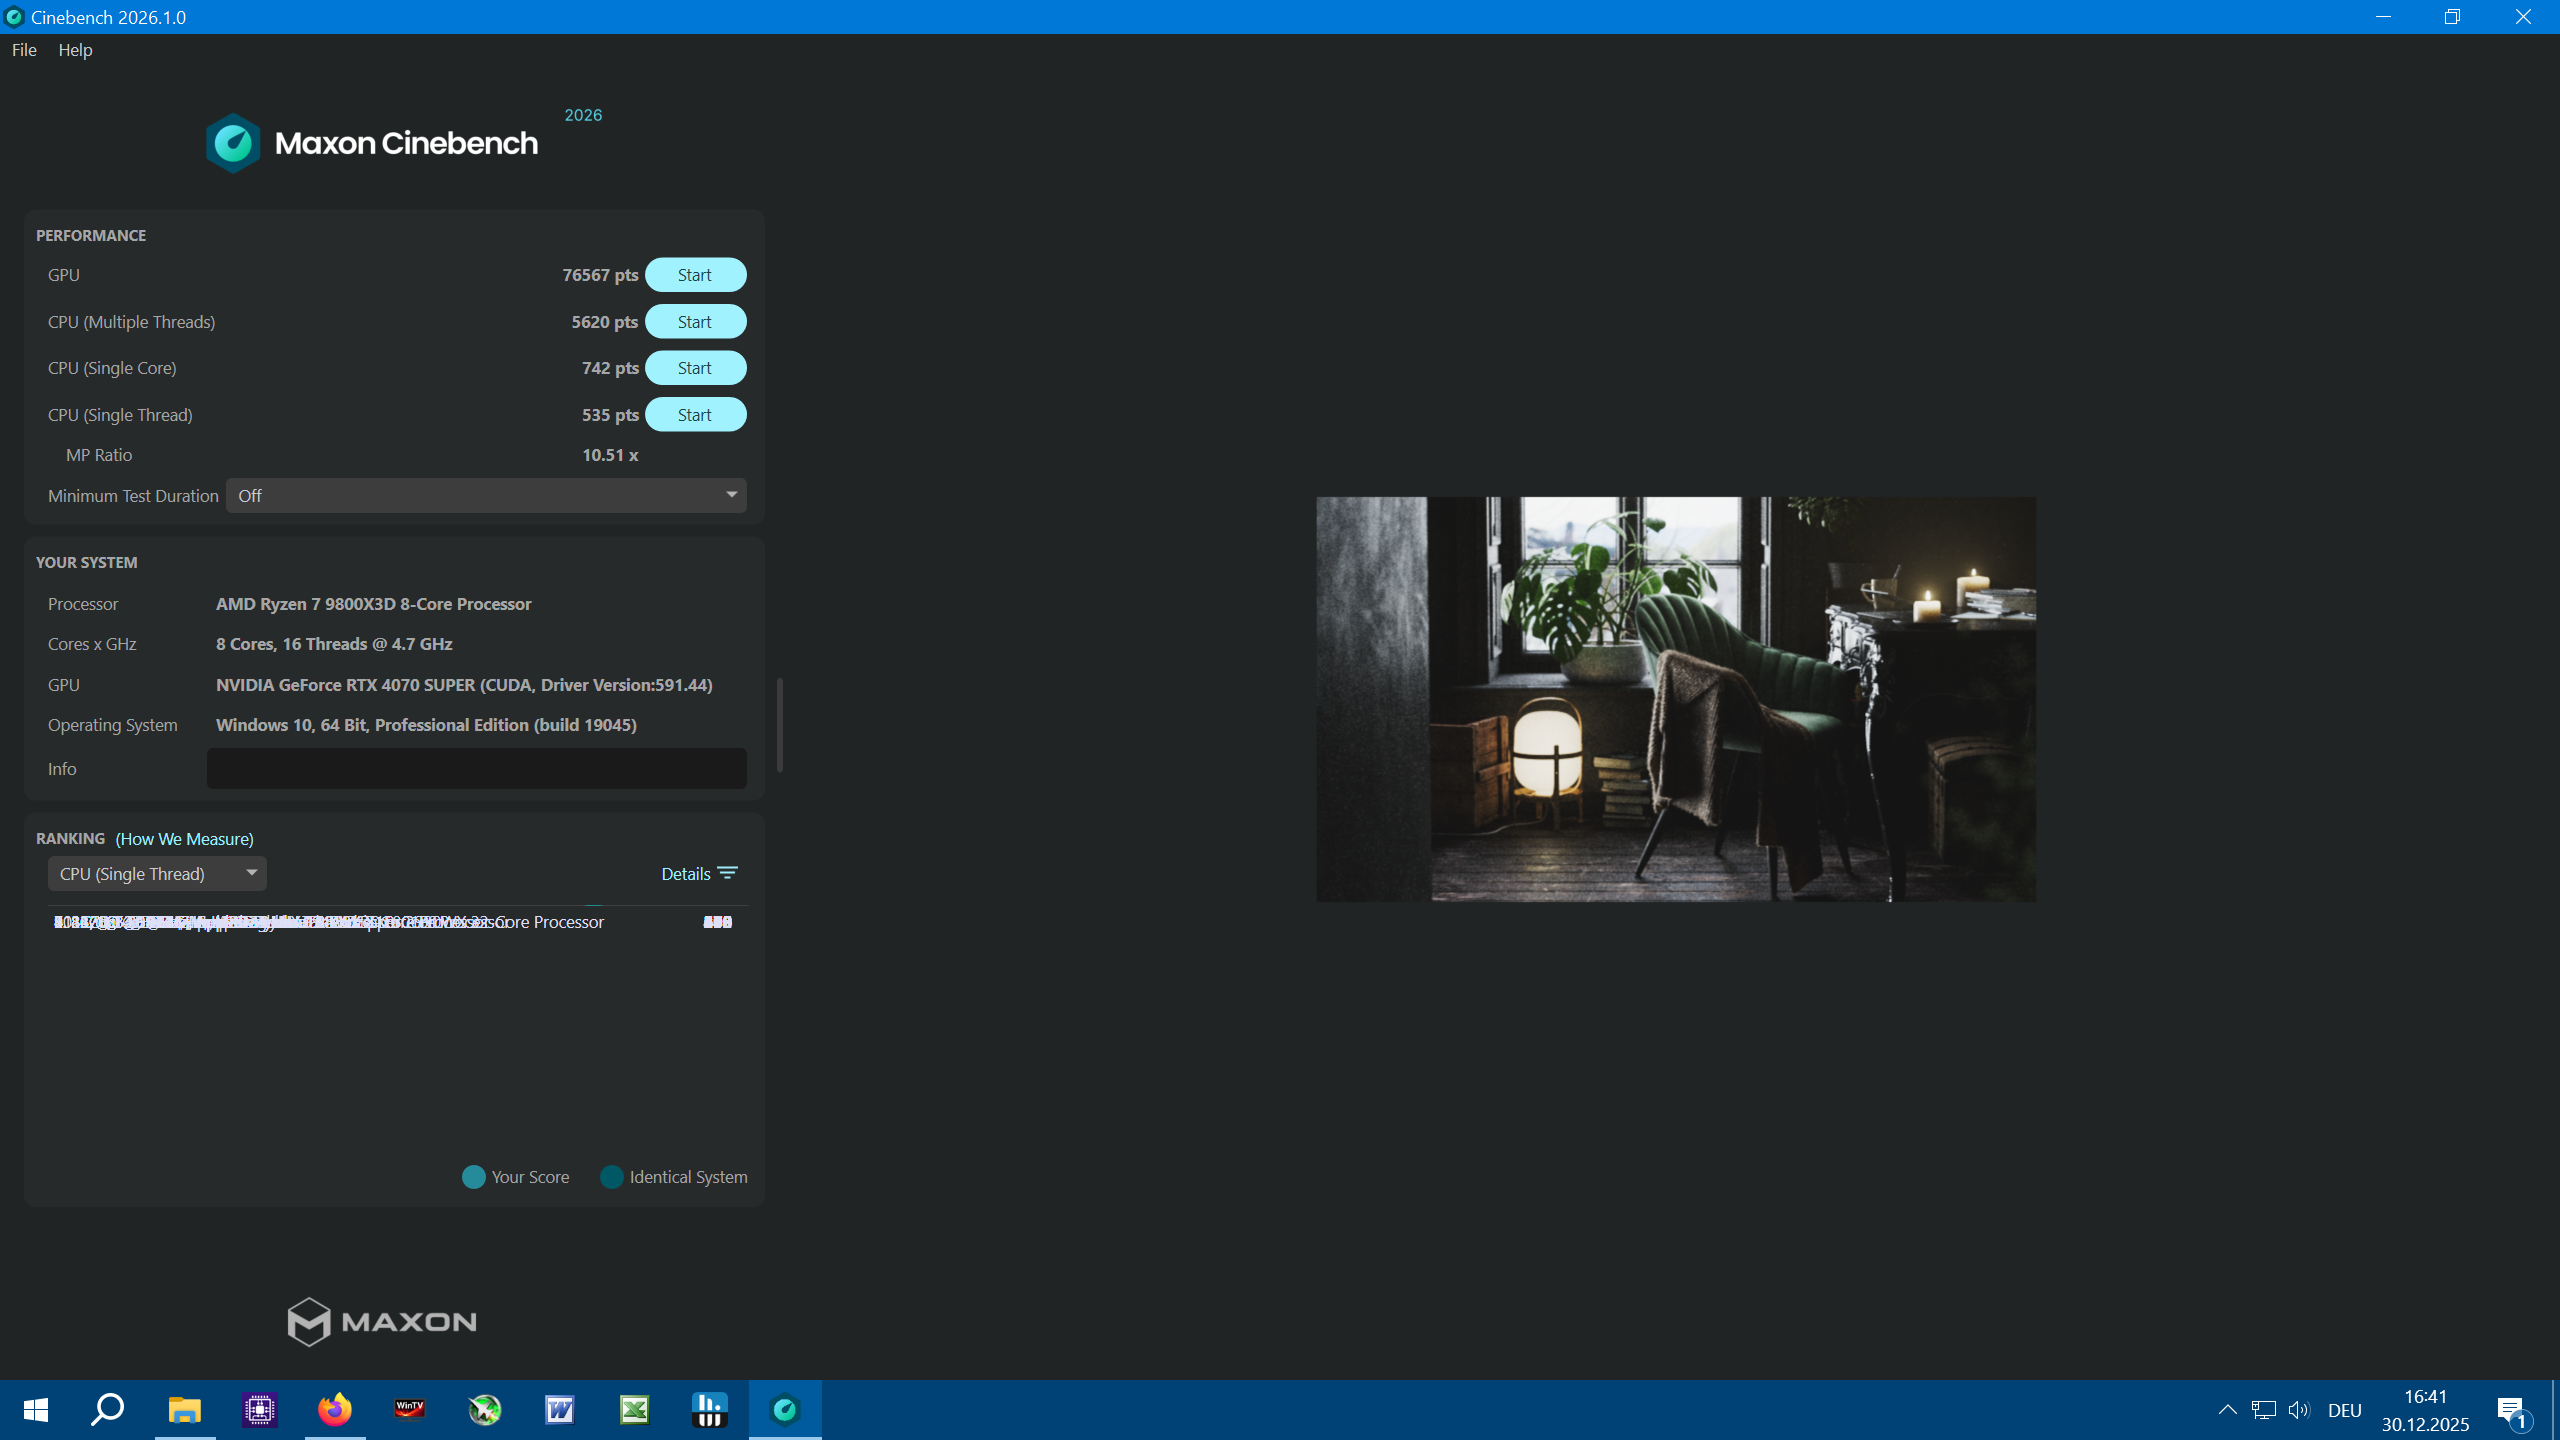This screenshot has width=2560, height=1440.
Task: Click the Cinebench taskbar icon
Action: coord(785,1410)
